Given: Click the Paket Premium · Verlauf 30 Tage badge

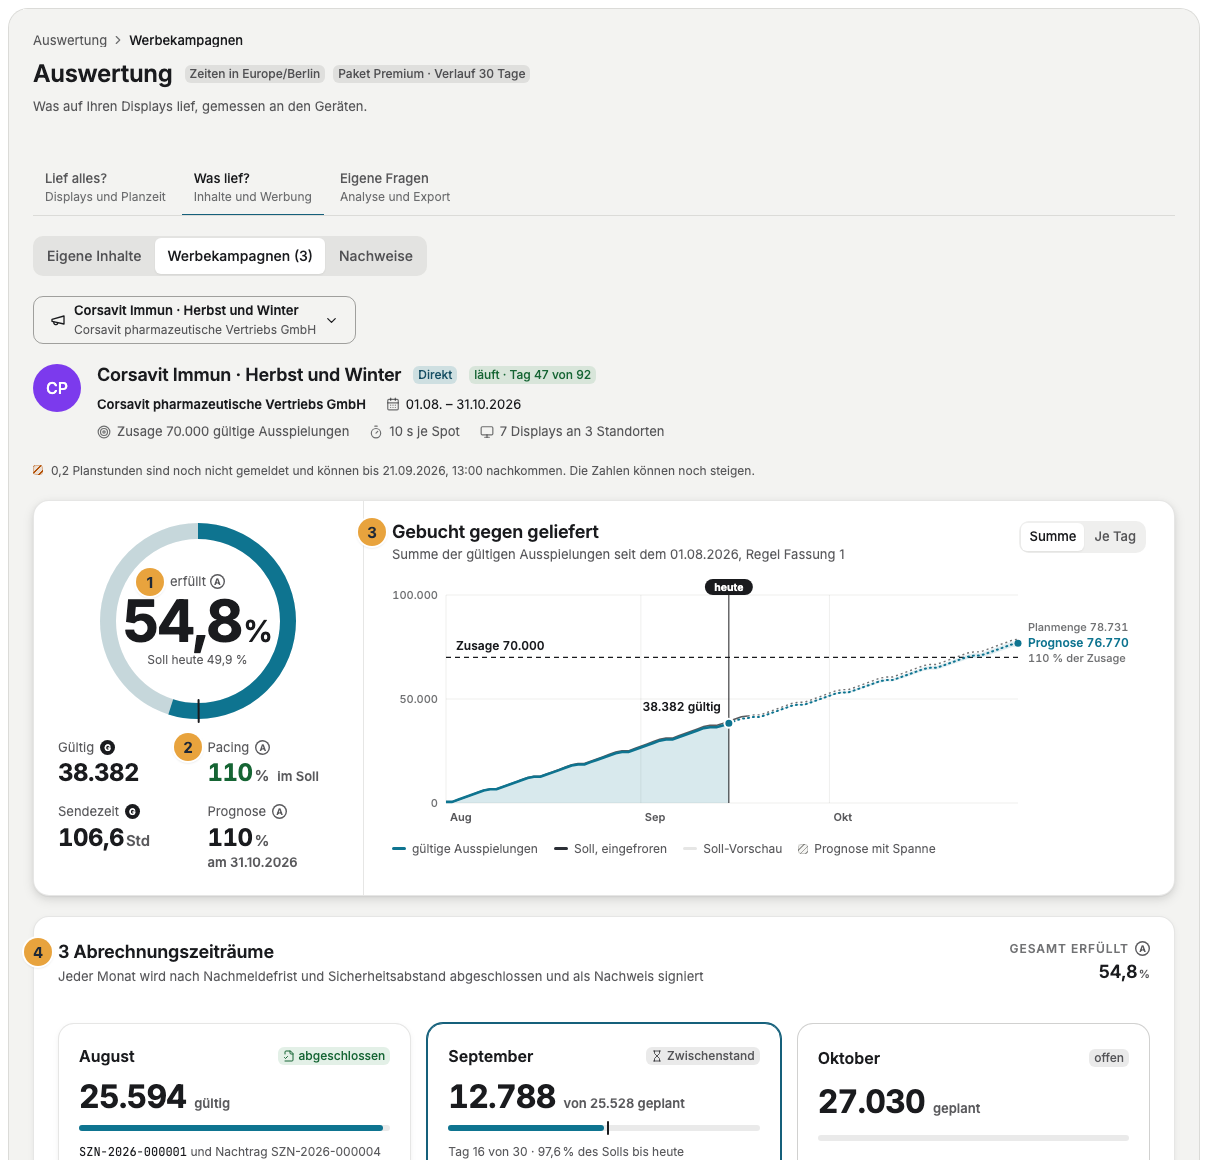Looking at the screenshot, I should click(x=432, y=74).
